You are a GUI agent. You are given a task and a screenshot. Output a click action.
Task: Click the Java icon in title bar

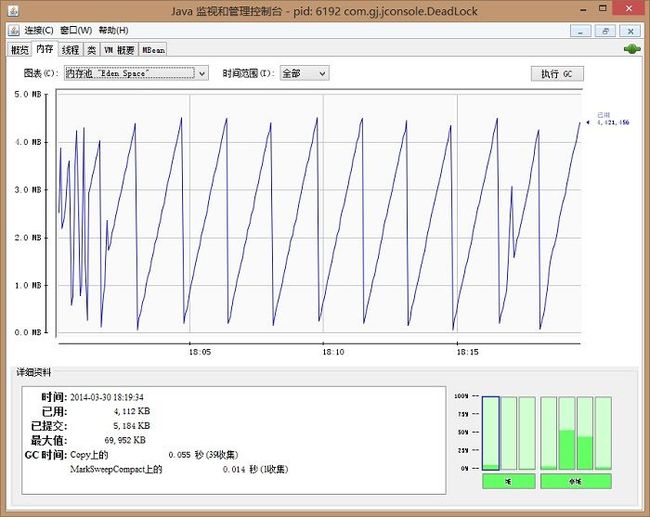click(13, 11)
